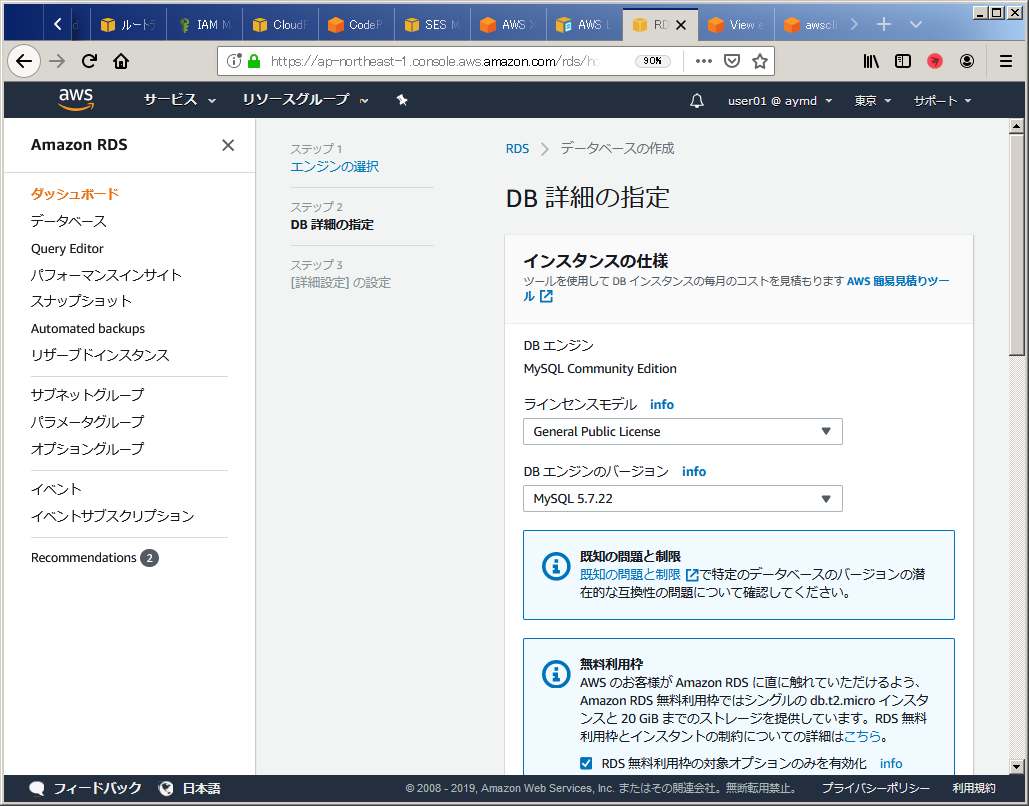
Task: Switch to the IAM browser tab
Action: pos(205,25)
